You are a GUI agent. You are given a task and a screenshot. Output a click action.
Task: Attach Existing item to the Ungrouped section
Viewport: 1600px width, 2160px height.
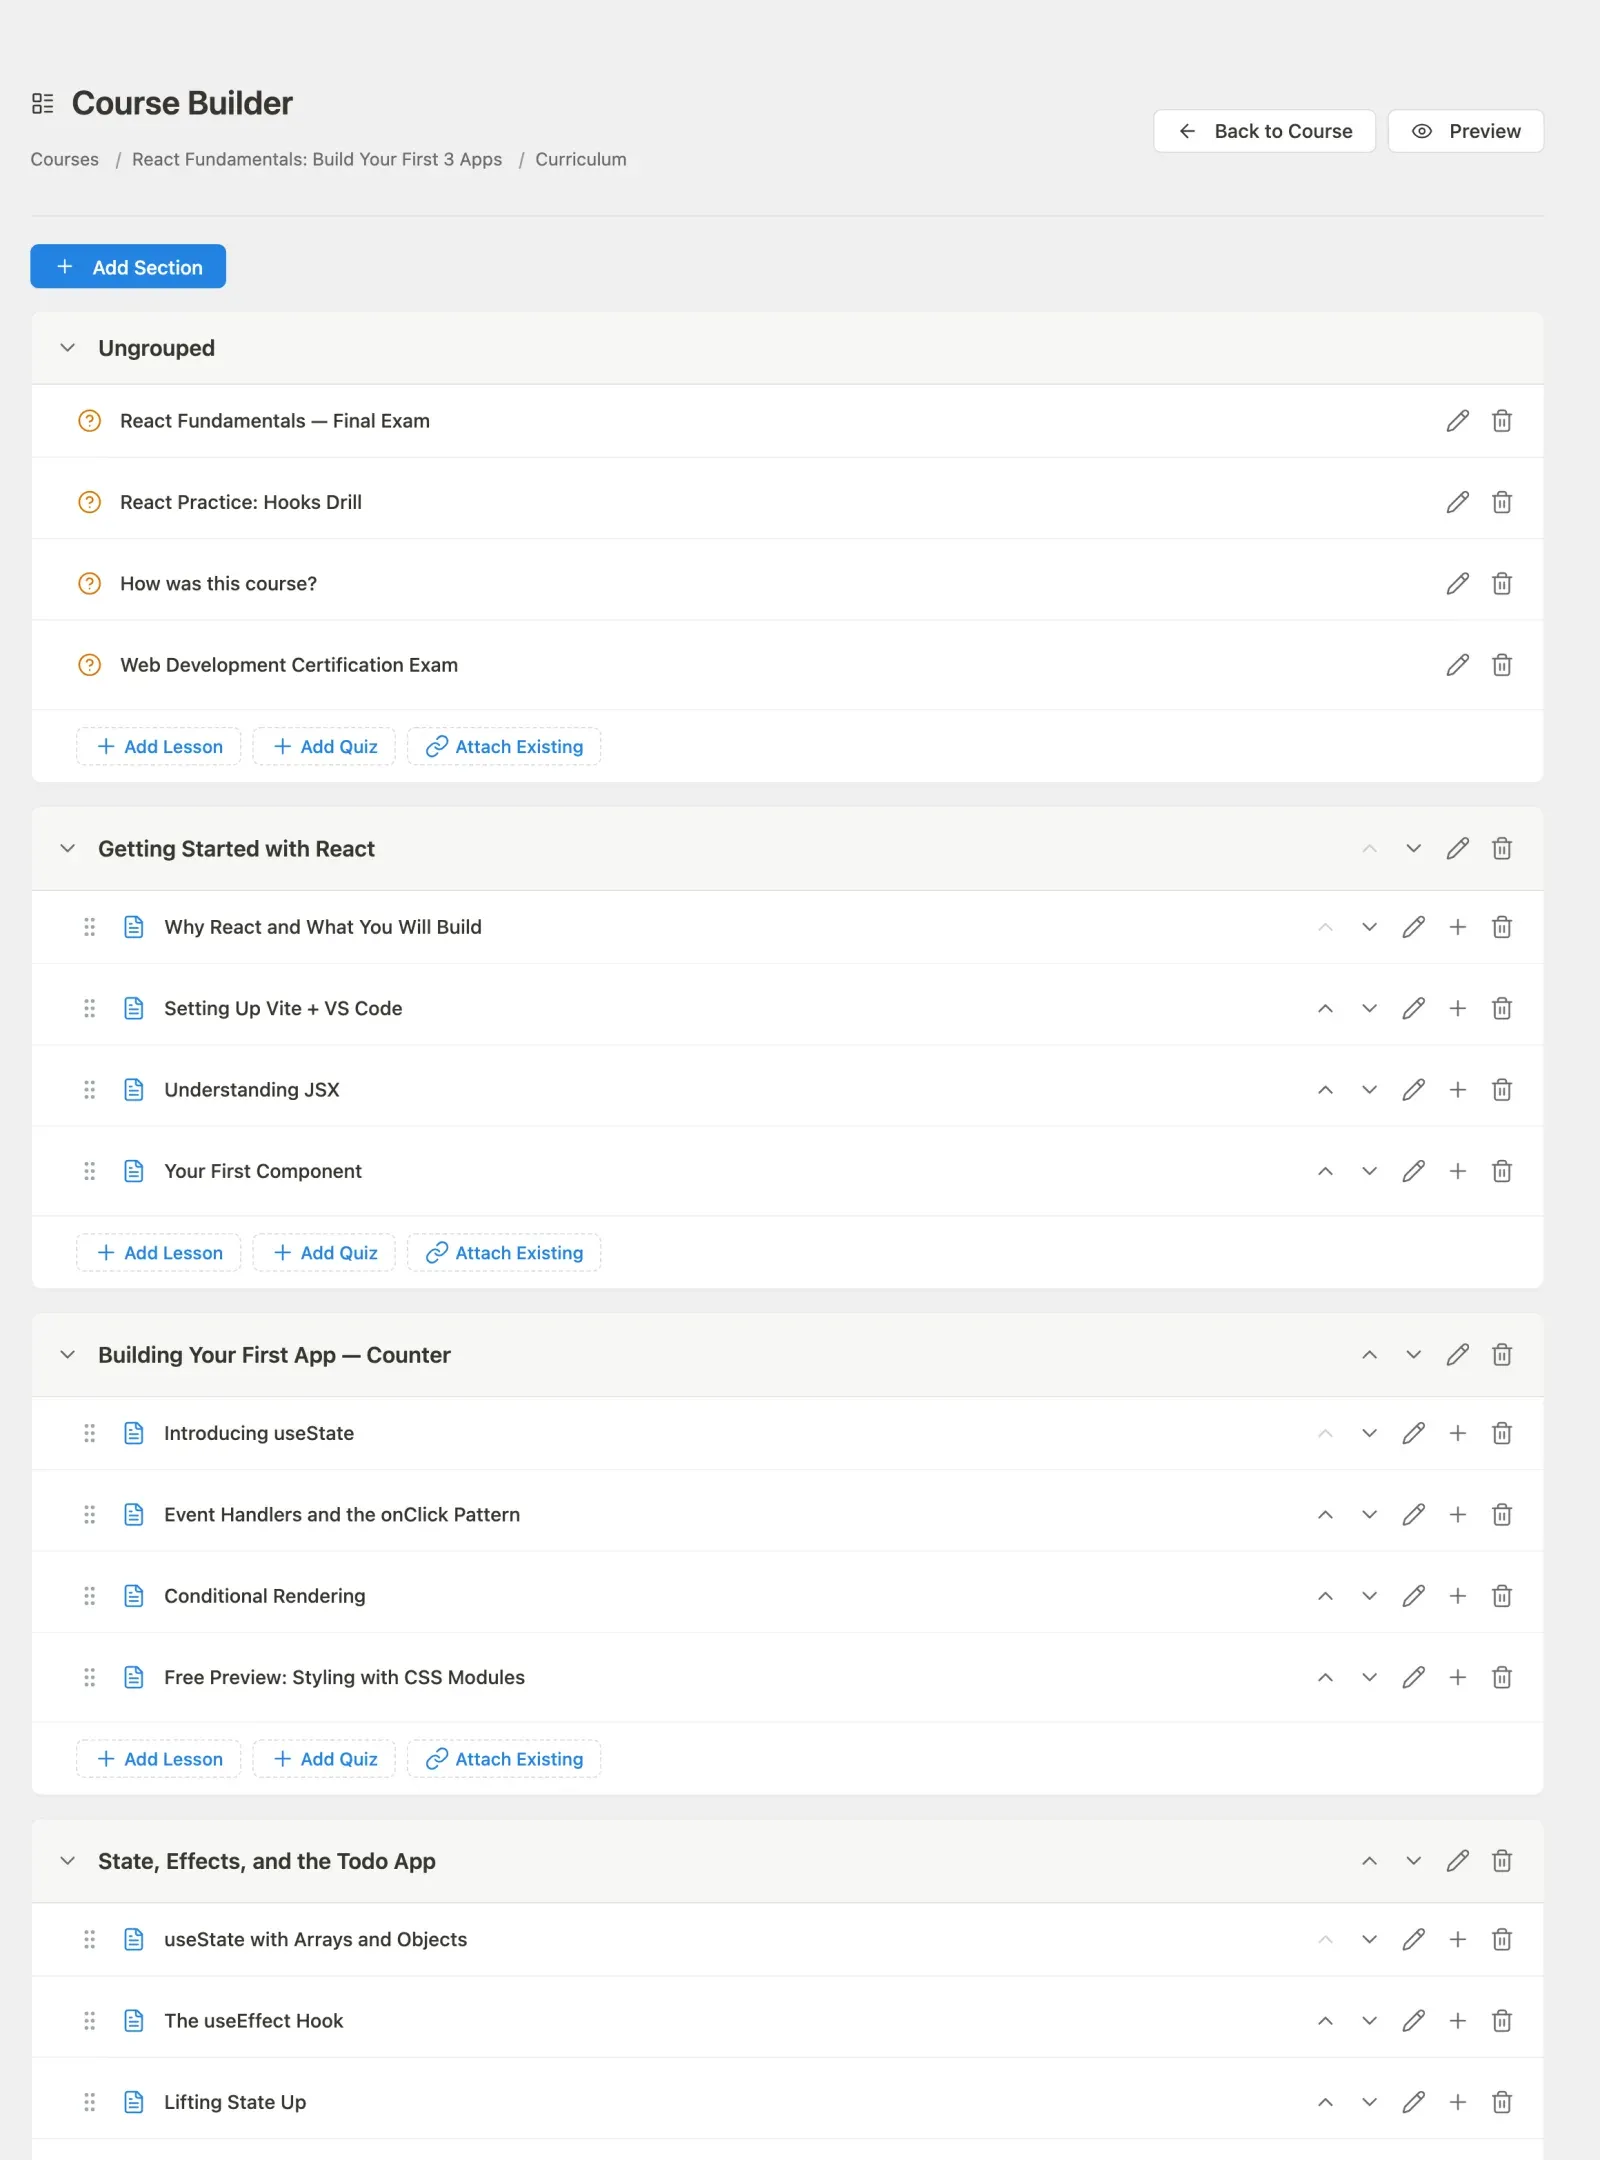(x=504, y=747)
